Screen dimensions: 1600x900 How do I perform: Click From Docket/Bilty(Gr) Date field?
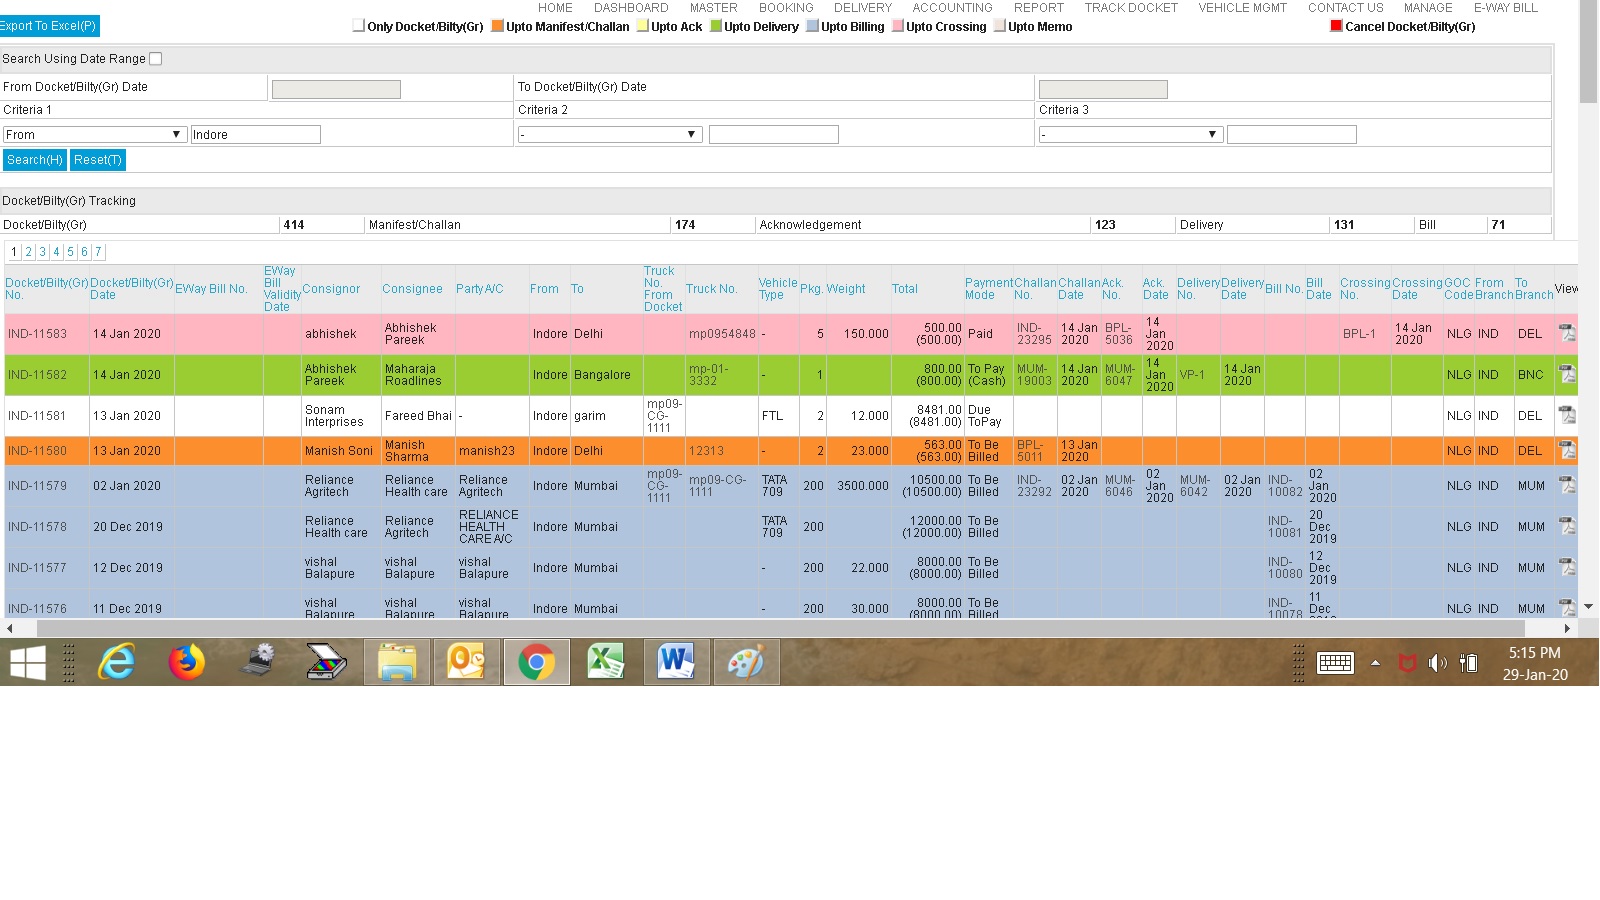tap(336, 89)
